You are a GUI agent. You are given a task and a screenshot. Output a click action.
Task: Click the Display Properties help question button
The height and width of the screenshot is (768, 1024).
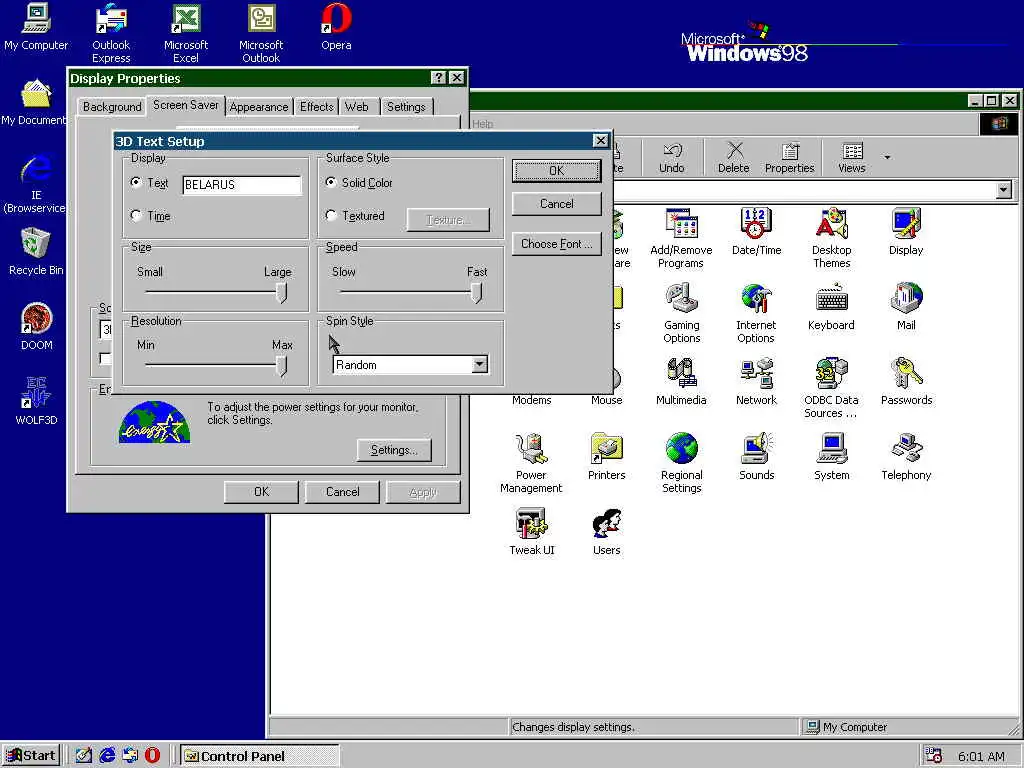click(x=439, y=78)
